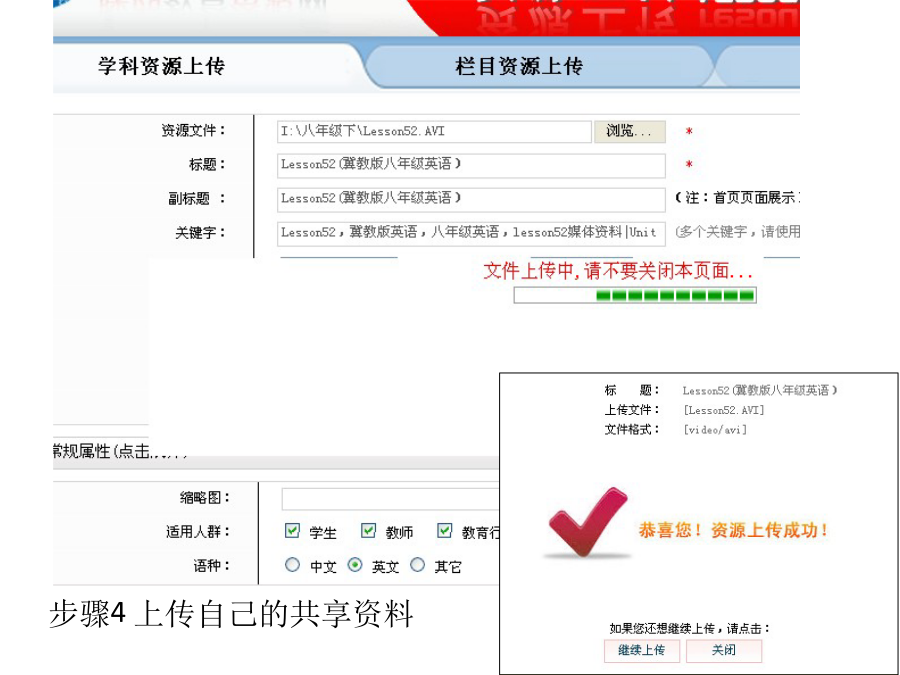Image resolution: width=900 pixels, height=675 pixels.
Task: Select the 英文 language radio button
Action: (x=355, y=565)
